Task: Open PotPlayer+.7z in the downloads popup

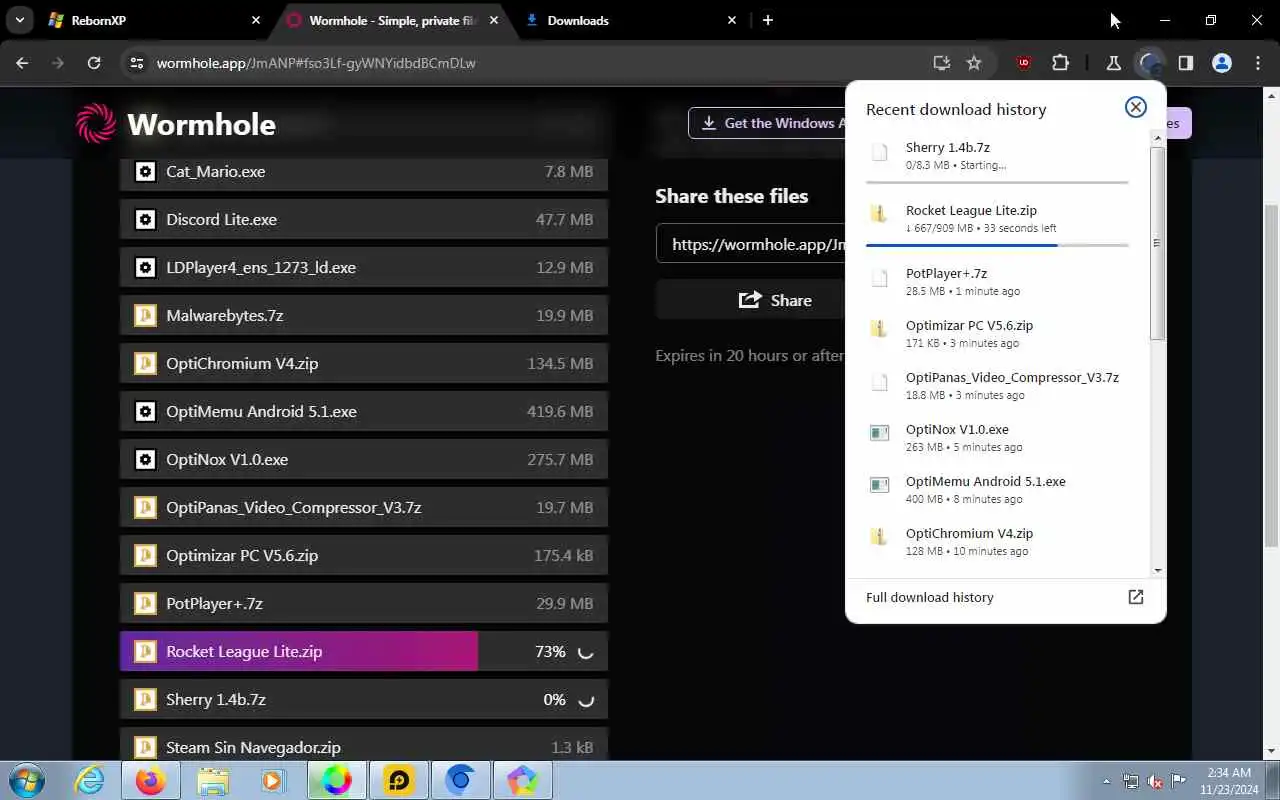Action: pyautogui.click(x=997, y=282)
